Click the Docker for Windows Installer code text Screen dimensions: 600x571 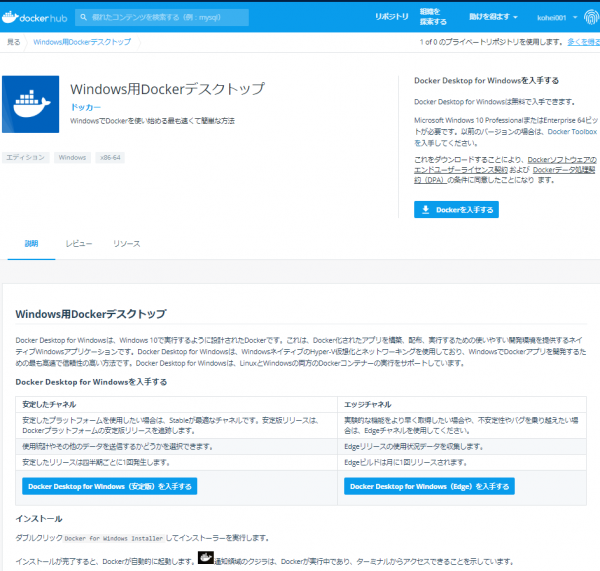(114, 538)
